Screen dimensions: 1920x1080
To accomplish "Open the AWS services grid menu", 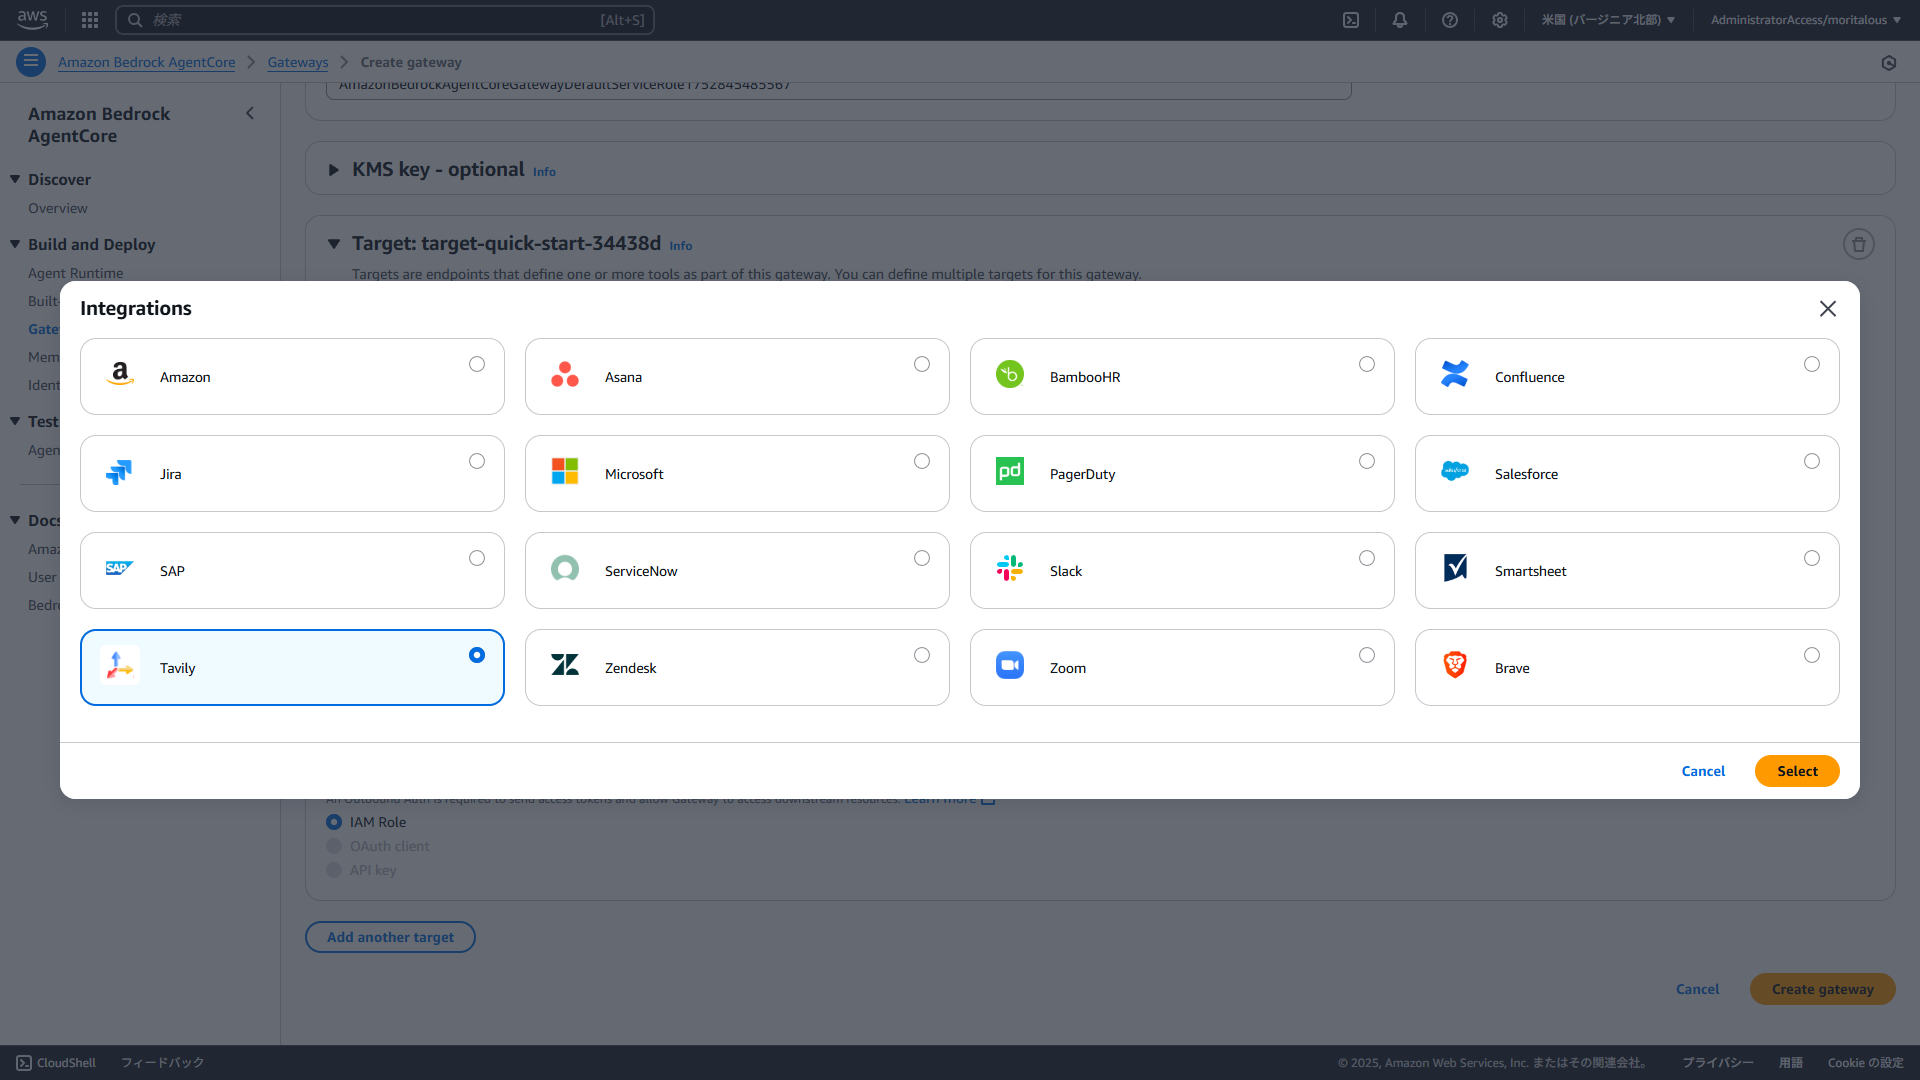I will coord(90,20).
